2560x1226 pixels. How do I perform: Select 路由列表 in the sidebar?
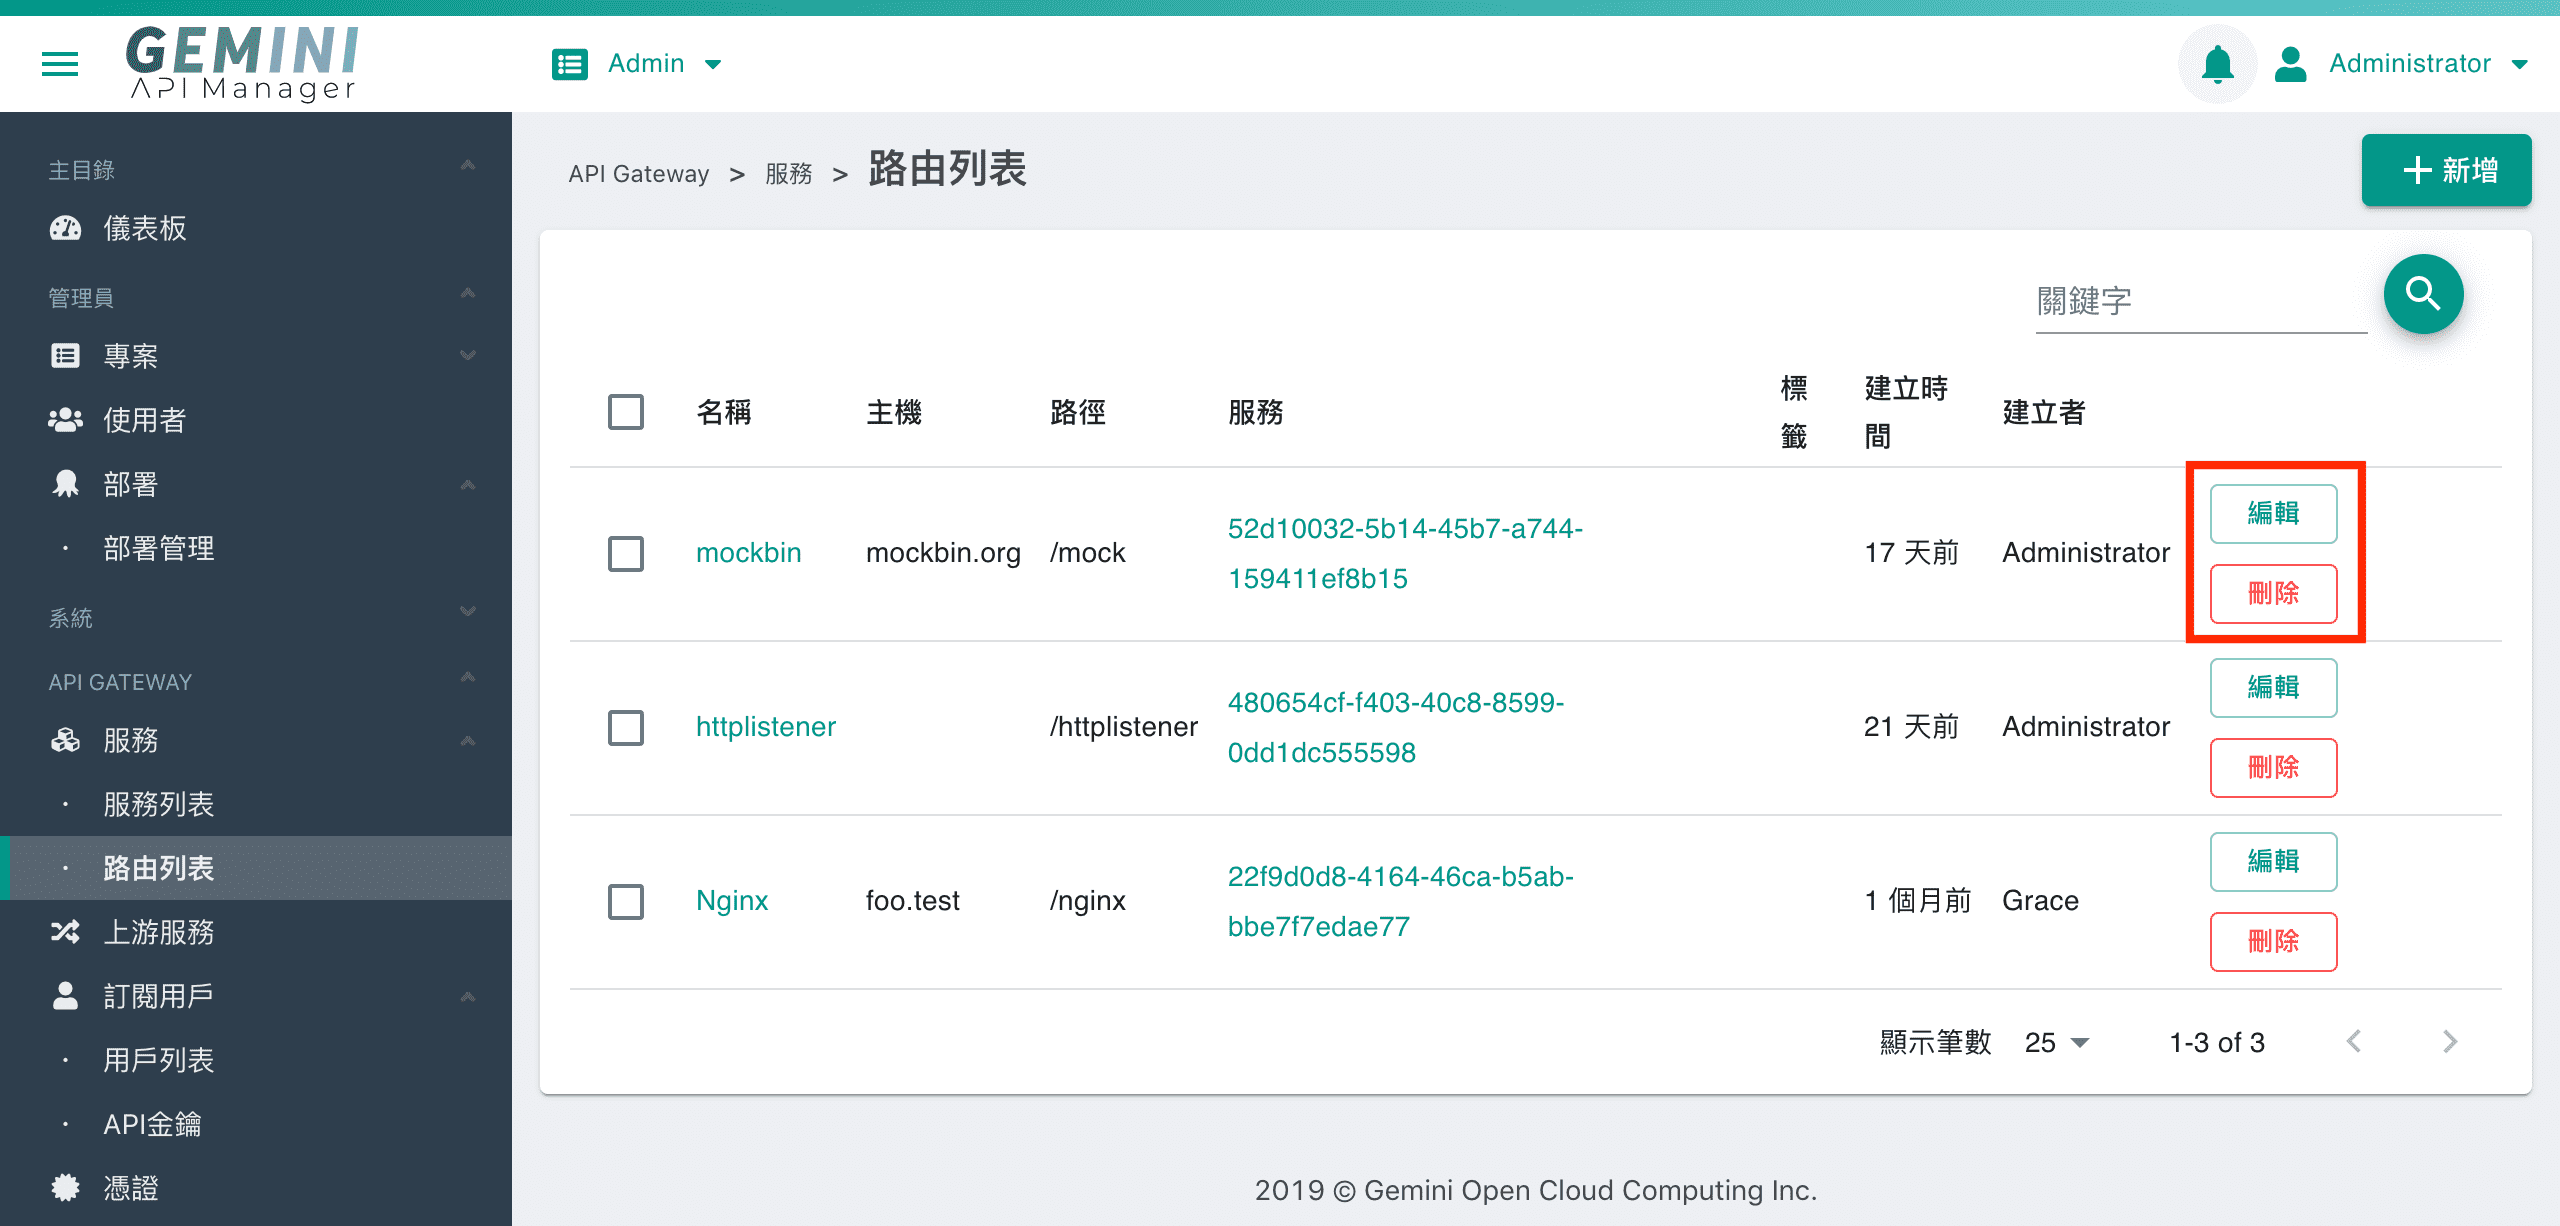(256, 868)
